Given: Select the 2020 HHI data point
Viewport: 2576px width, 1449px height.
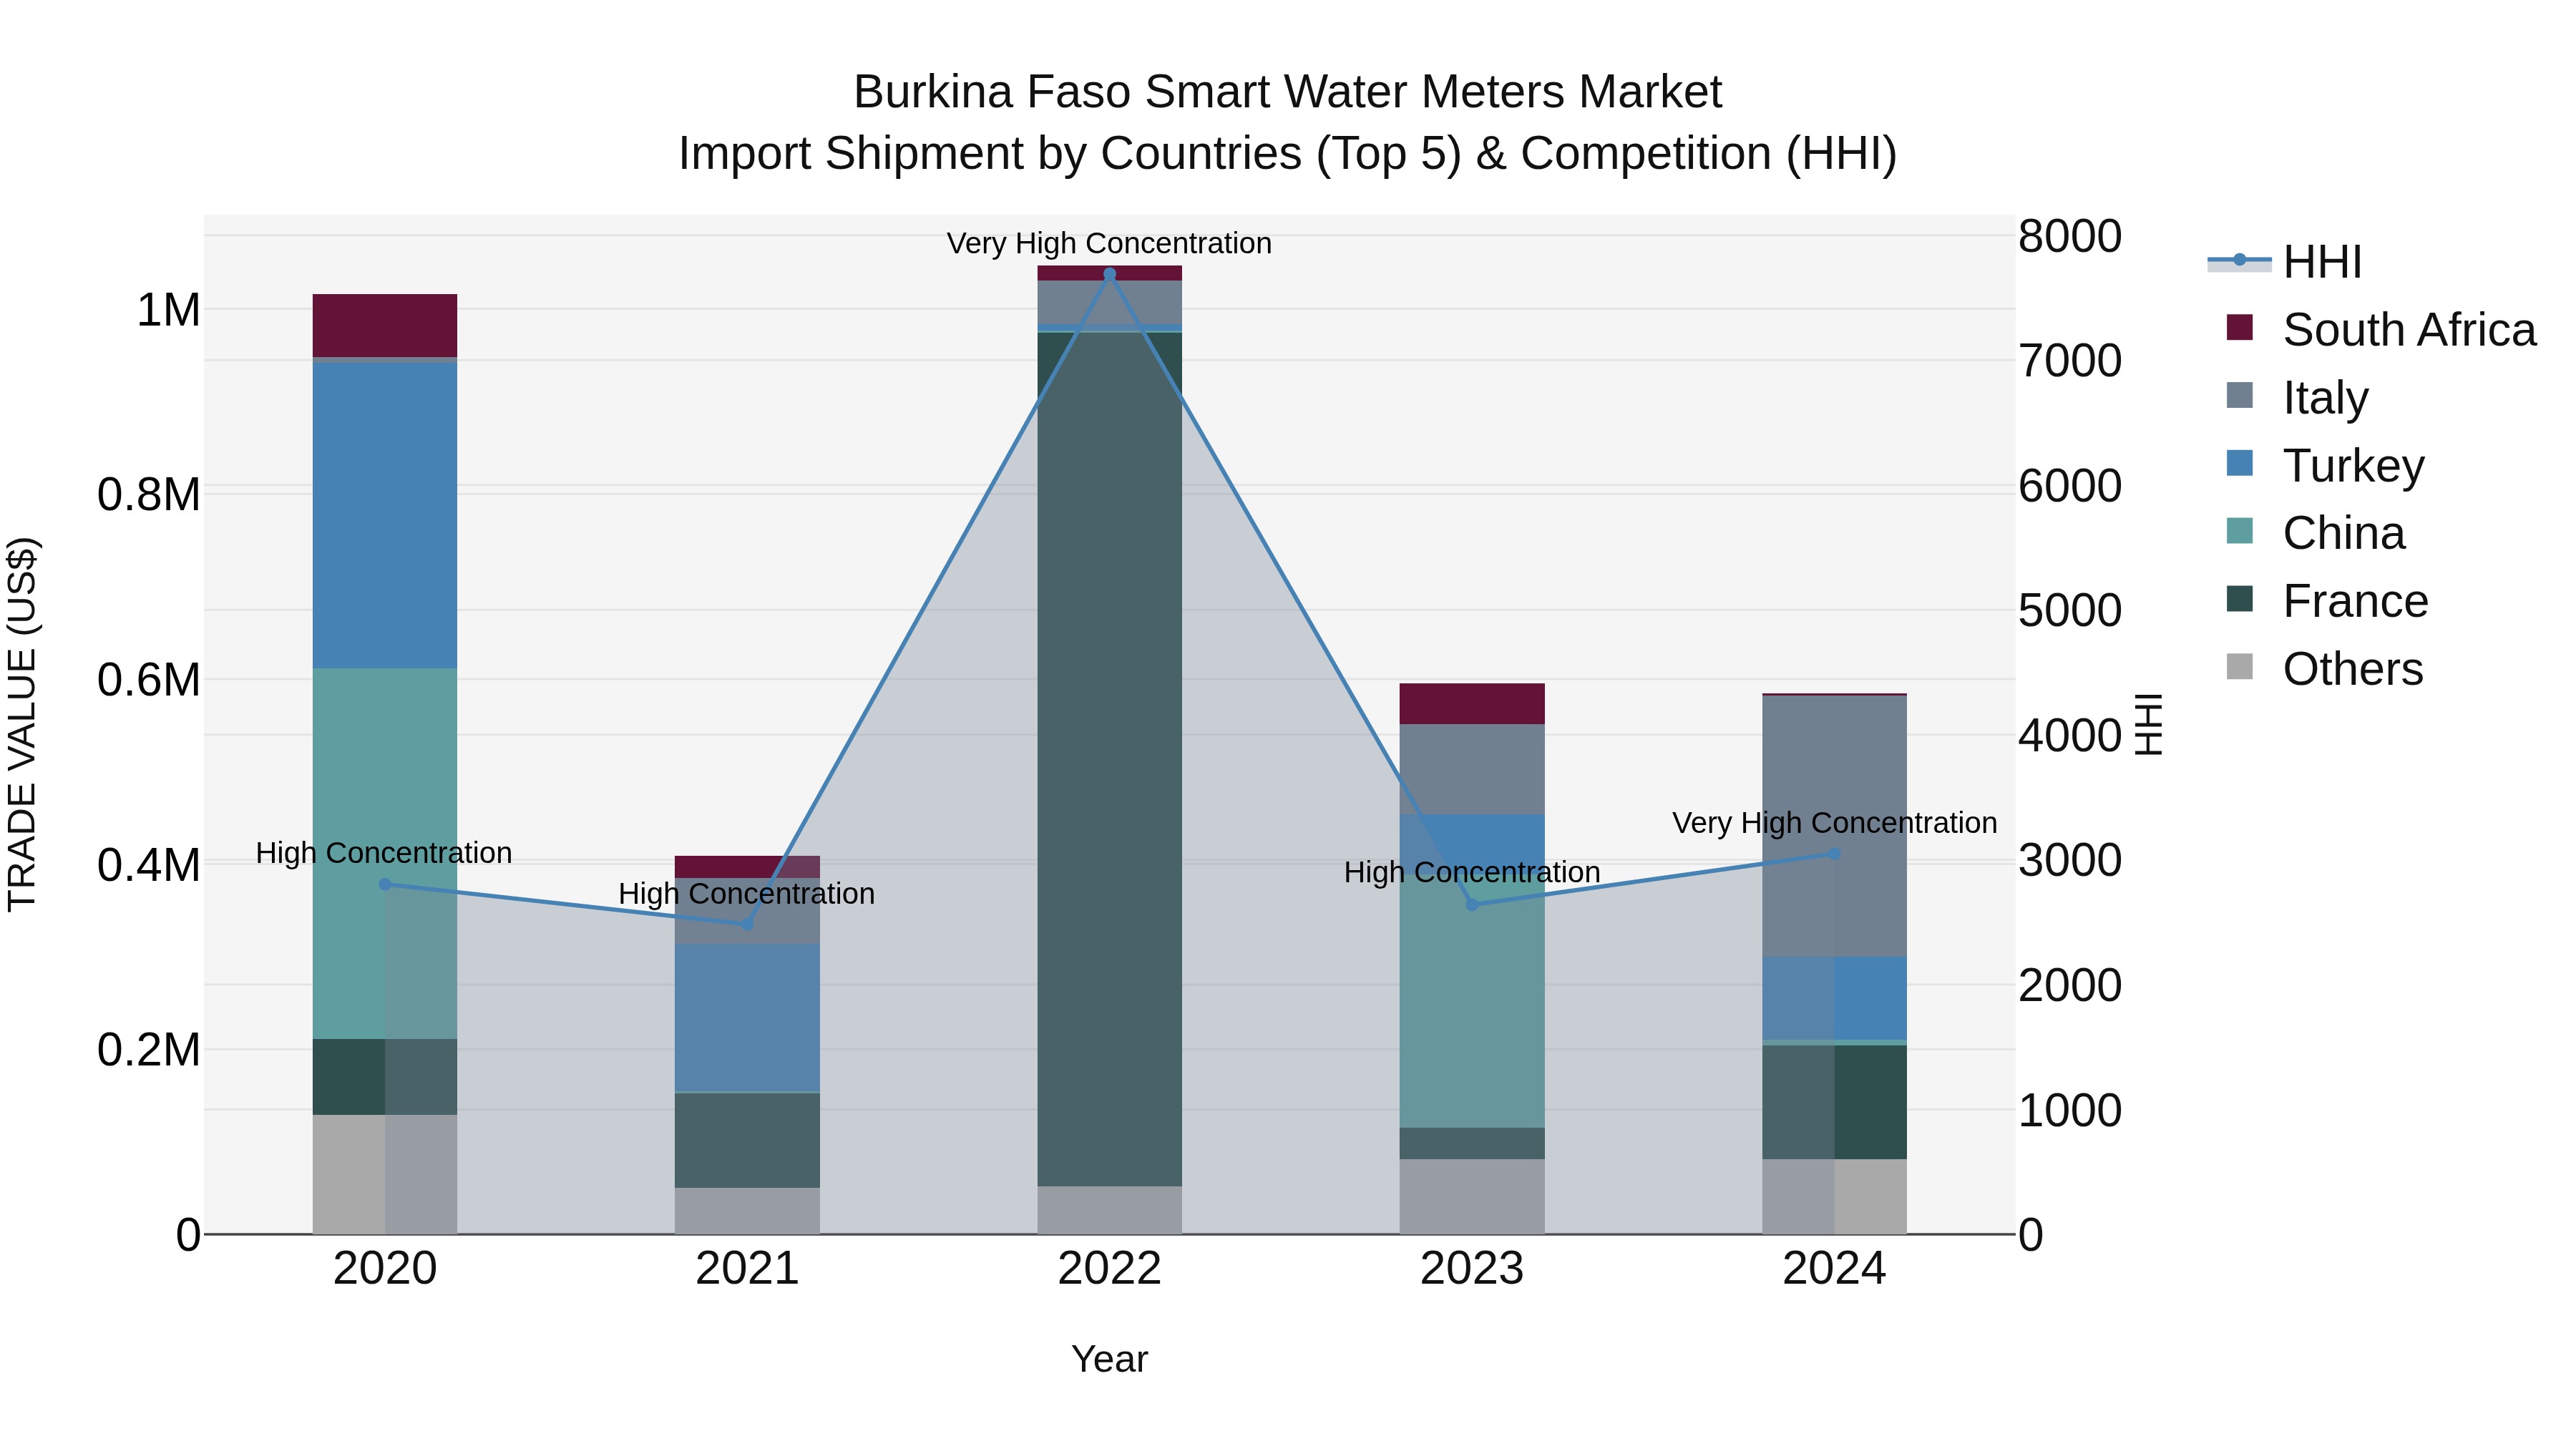Looking at the screenshot, I should (385, 884).
